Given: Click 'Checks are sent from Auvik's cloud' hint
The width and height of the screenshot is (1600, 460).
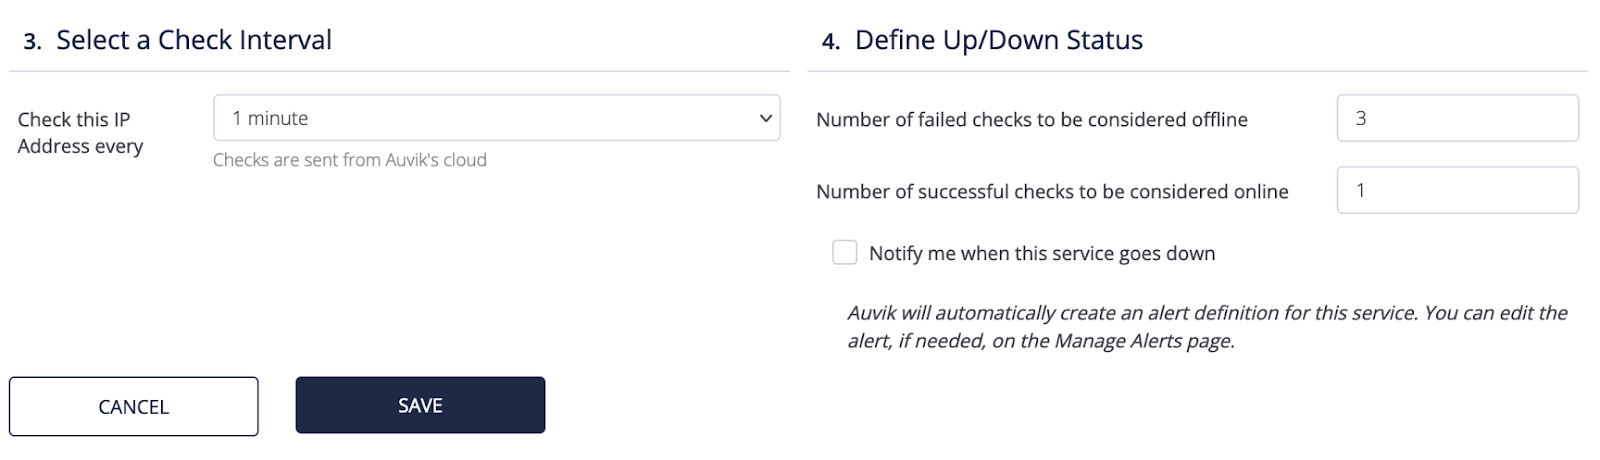Looking at the screenshot, I should [x=350, y=160].
